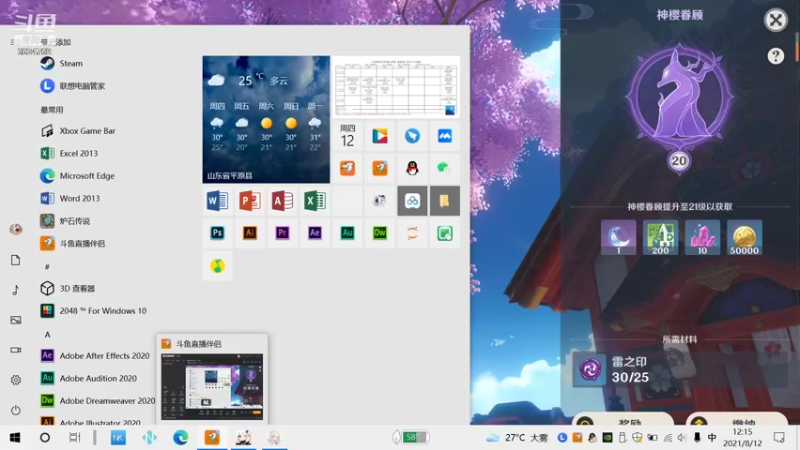Screen dimensions: 800x450
Task: Click the 斗鱼直播伴侣 taskbar preview thumbnail
Action: 212,387
